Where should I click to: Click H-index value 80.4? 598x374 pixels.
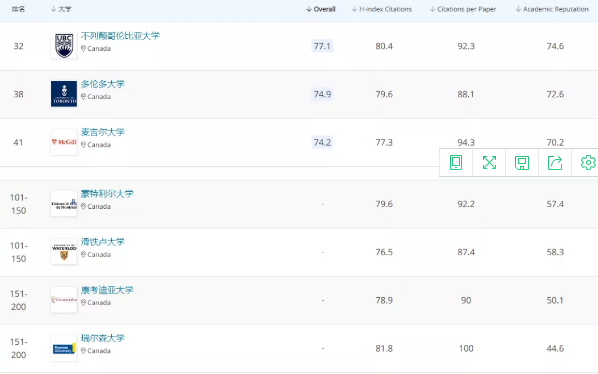click(x=384, y=46)
